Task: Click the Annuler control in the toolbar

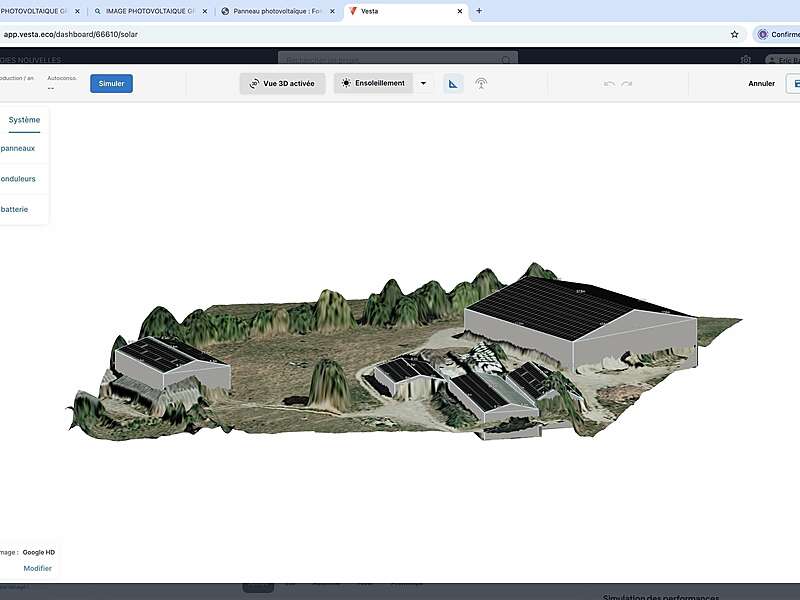Action: pos(760,83)
